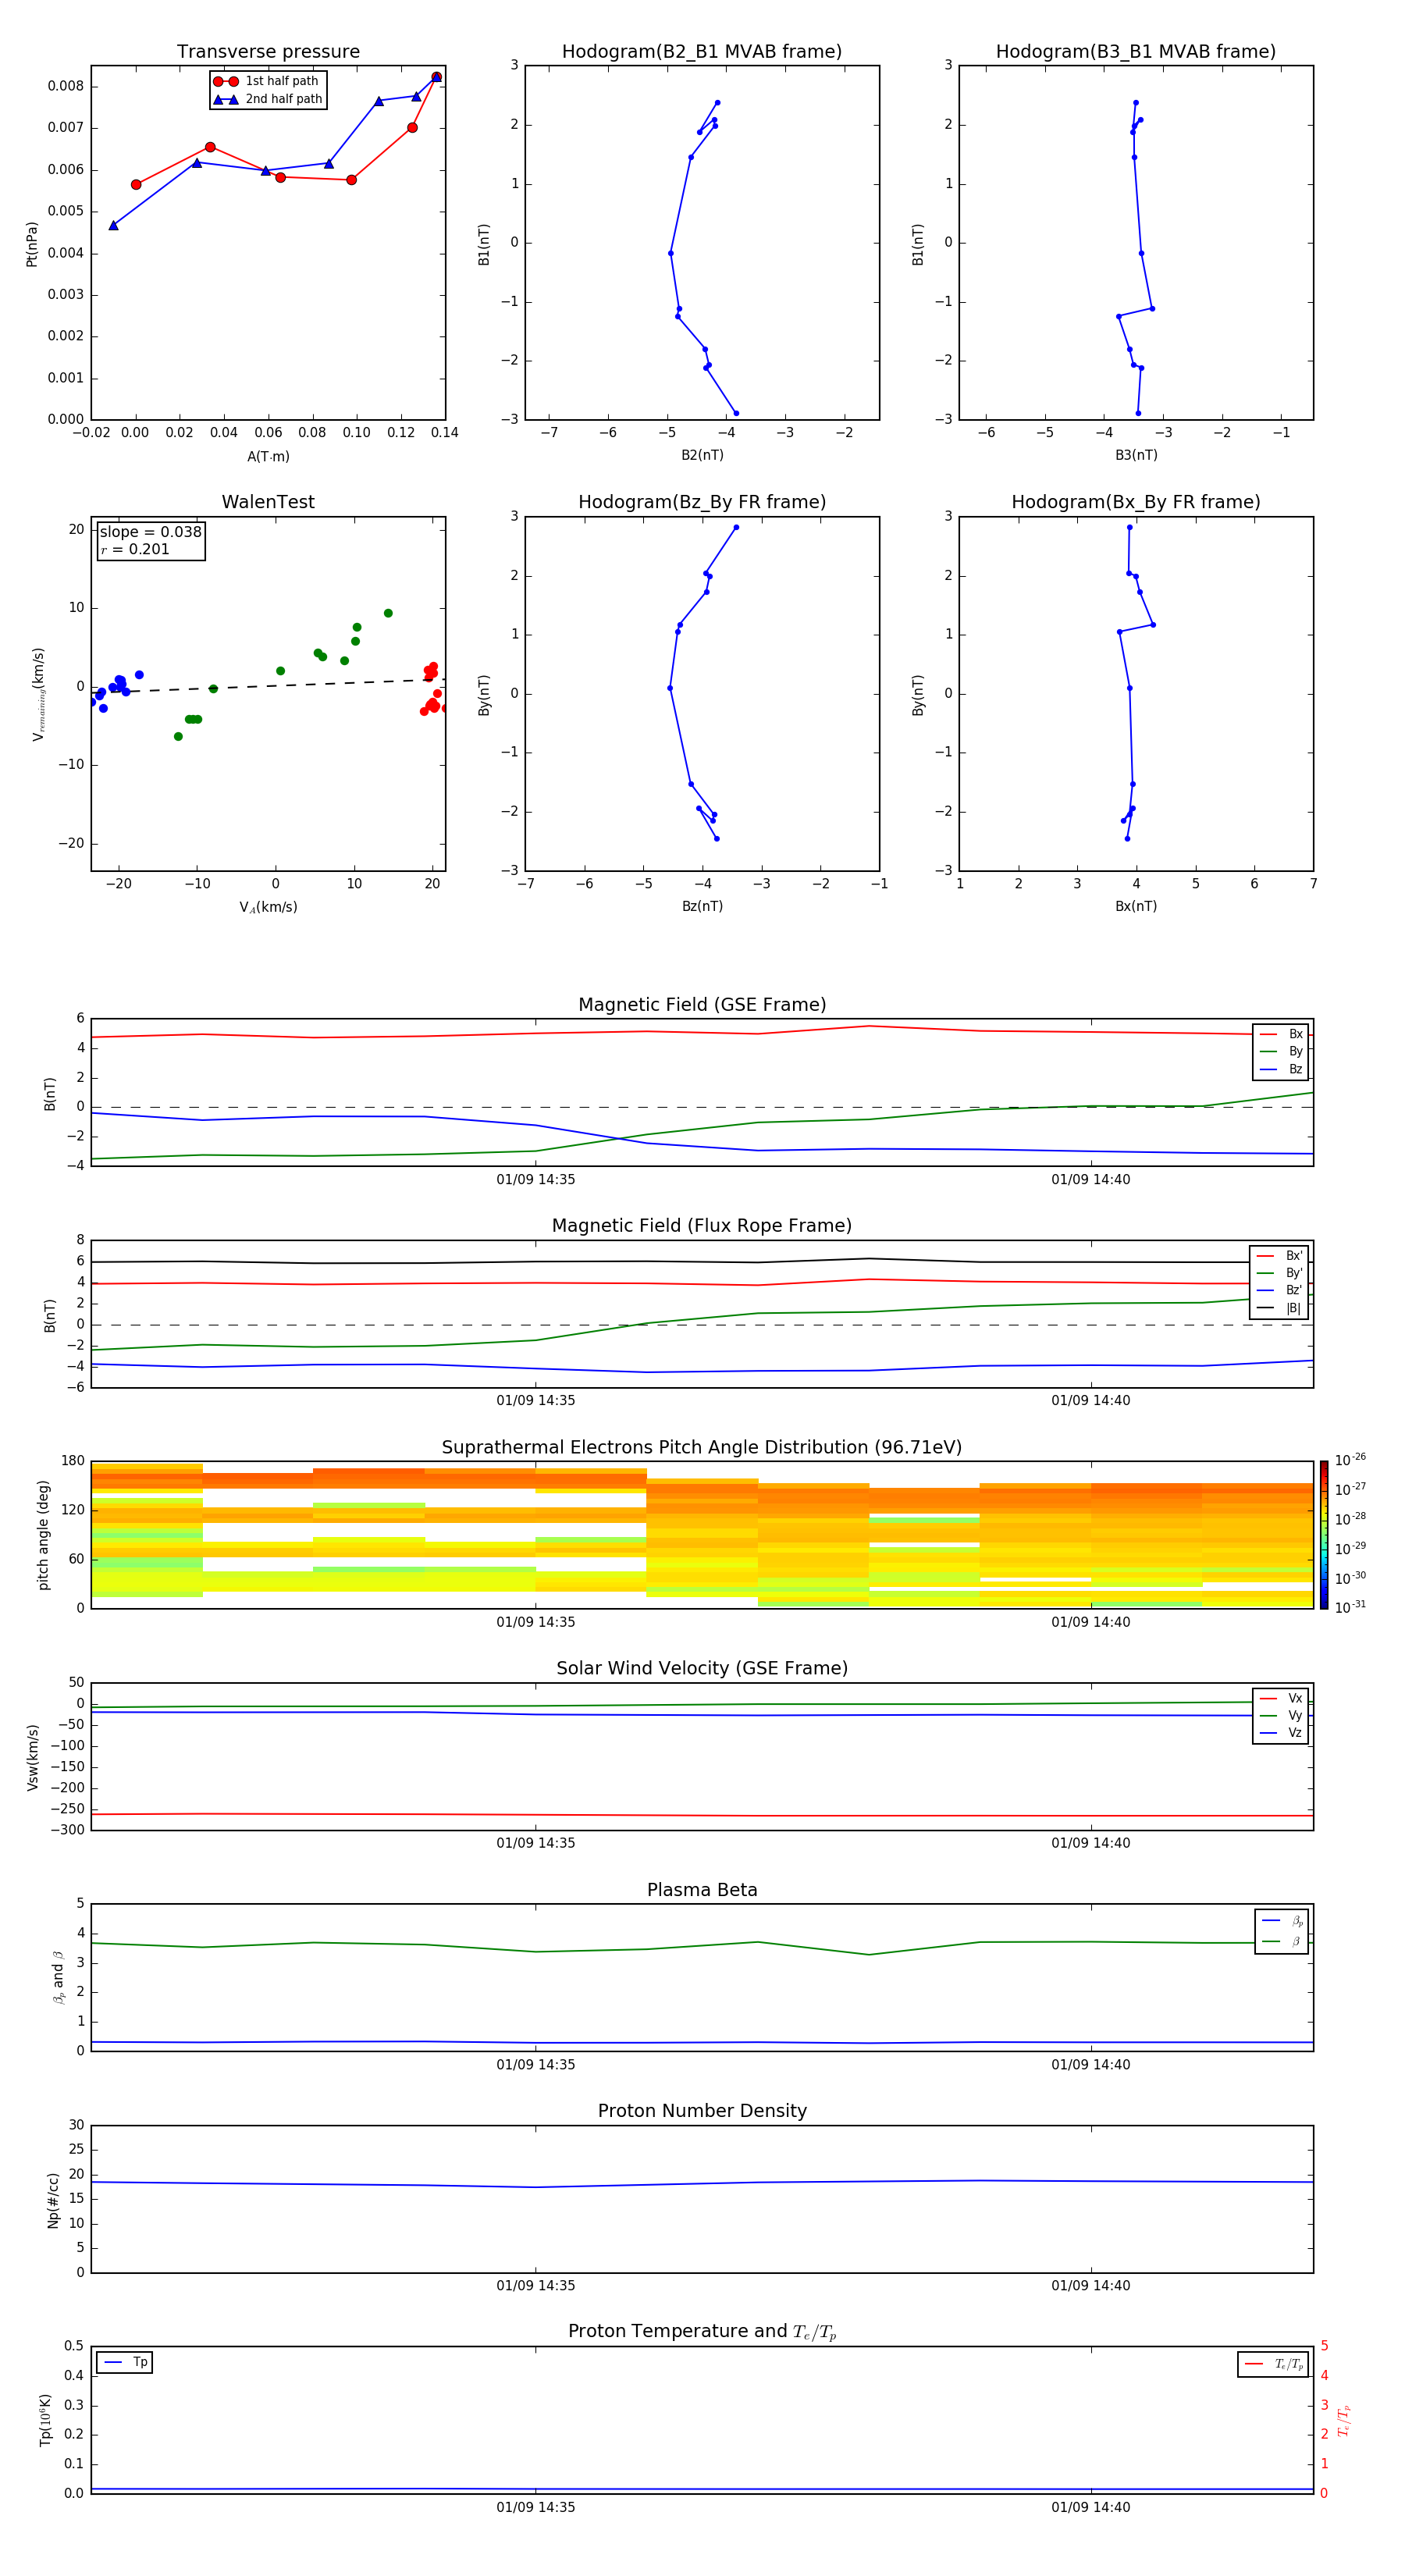The image size is (1405, 2576).
Task: Click the 'Solar Wind Velocity (GSE Frame)' title
Action: tap(702, 1668)
